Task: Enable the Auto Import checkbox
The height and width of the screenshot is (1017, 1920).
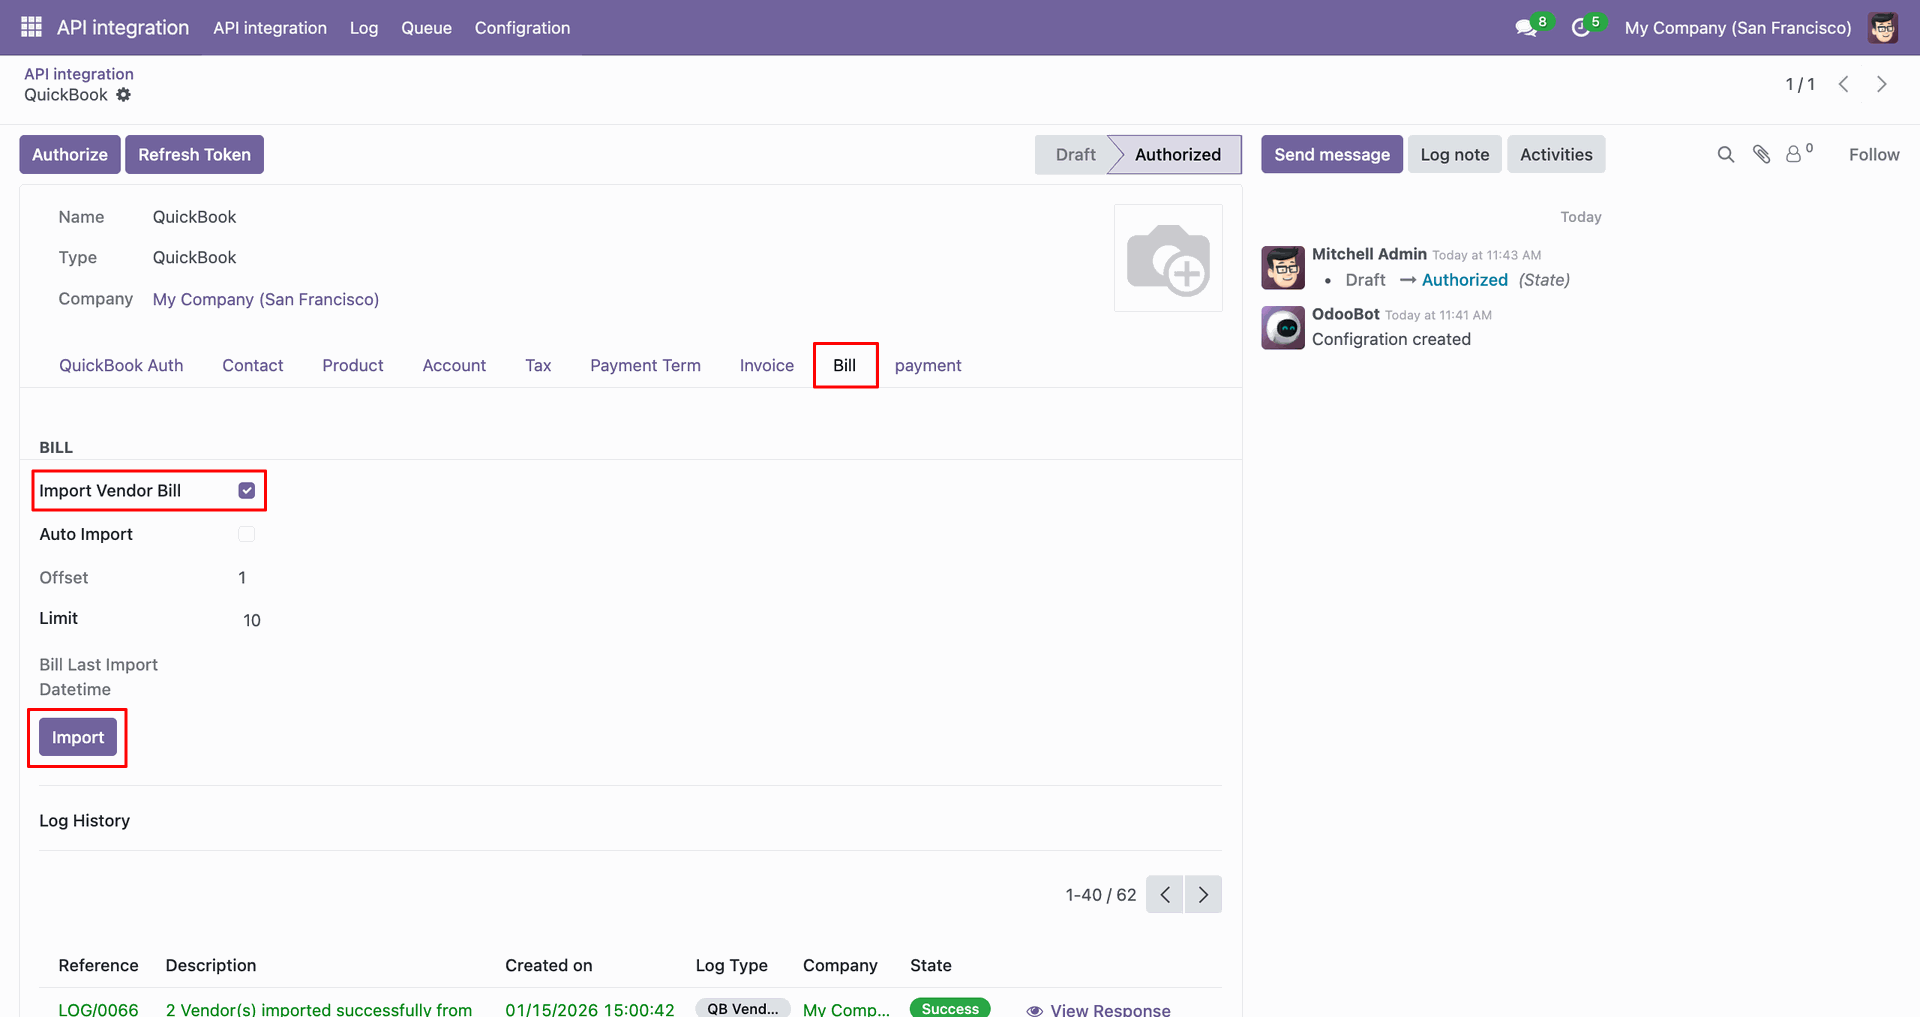Action: tap(247, 534)
